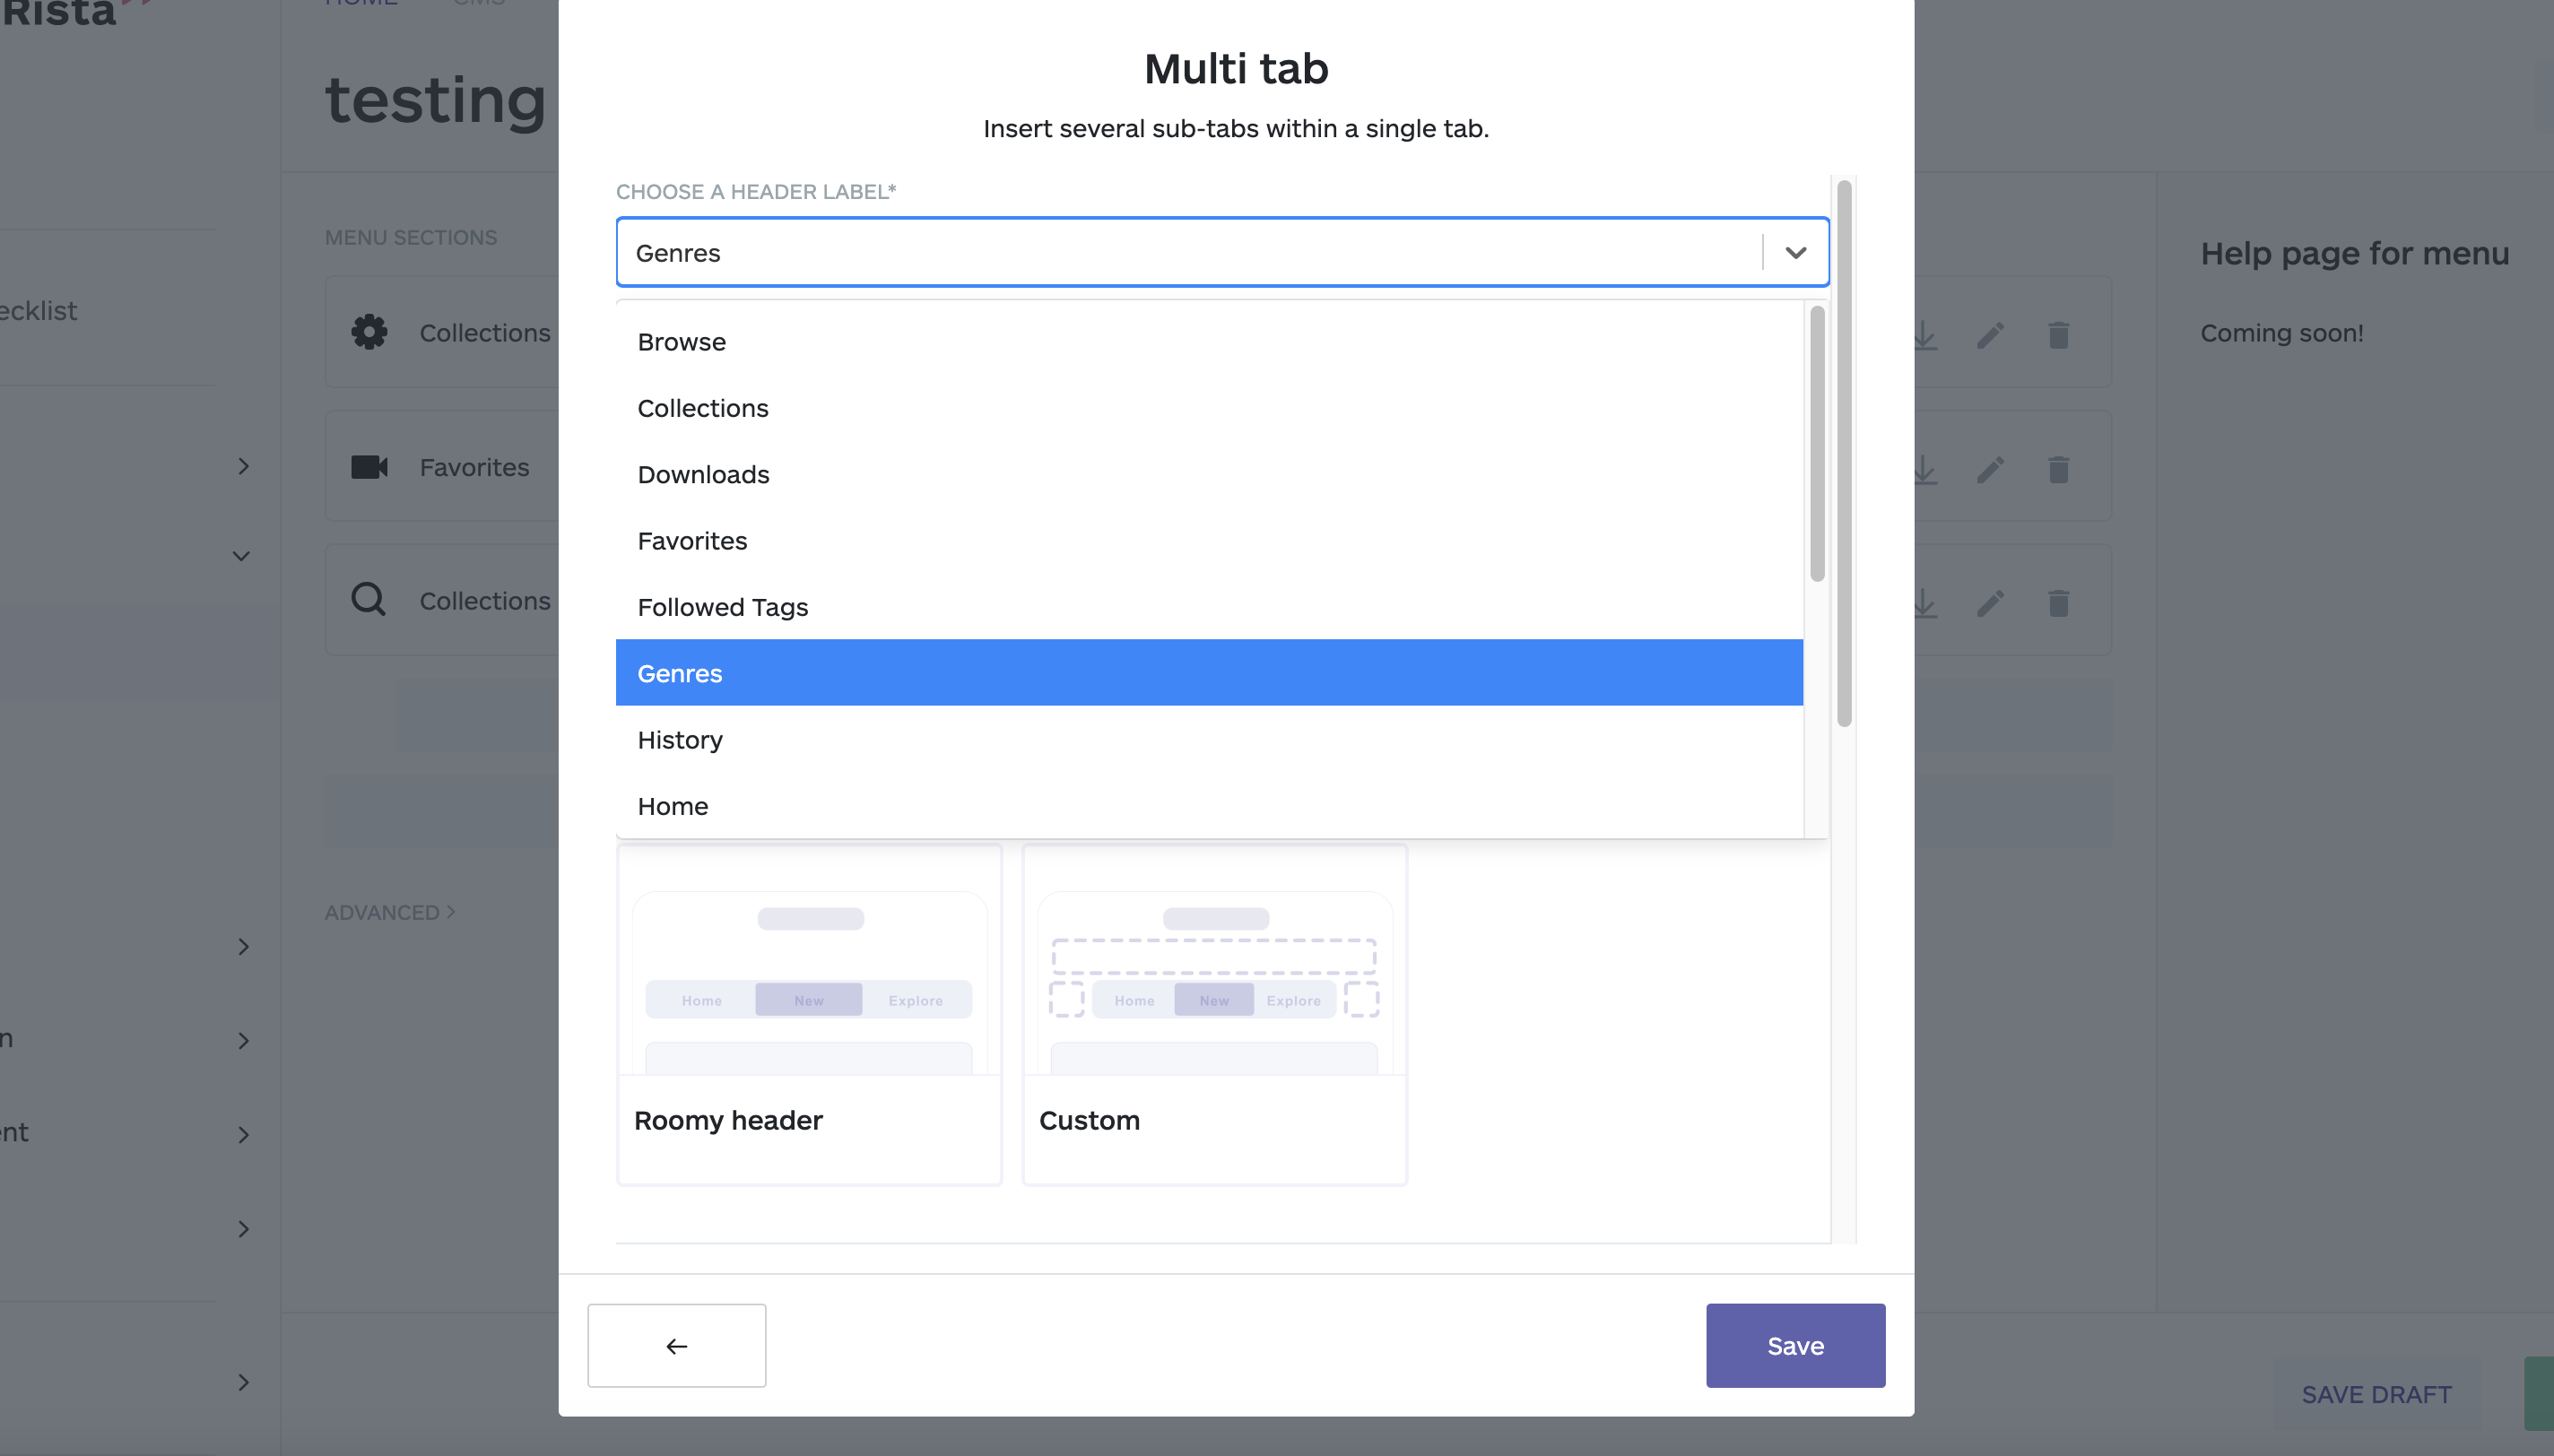Expand the ADVANCED section
The height and width of the screenshot is (1456, 2554).
389,912
